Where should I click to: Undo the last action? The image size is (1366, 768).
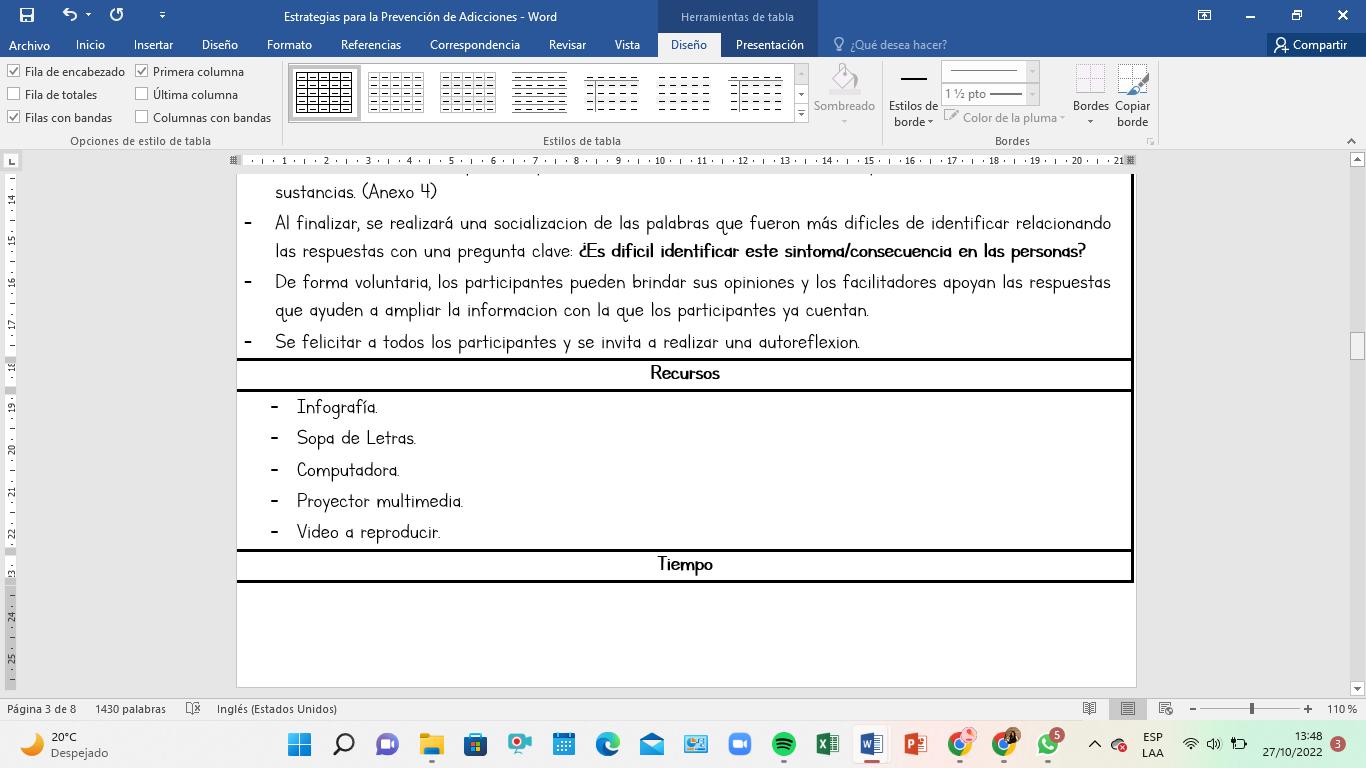pyautogui.click(x=69, y=15)
